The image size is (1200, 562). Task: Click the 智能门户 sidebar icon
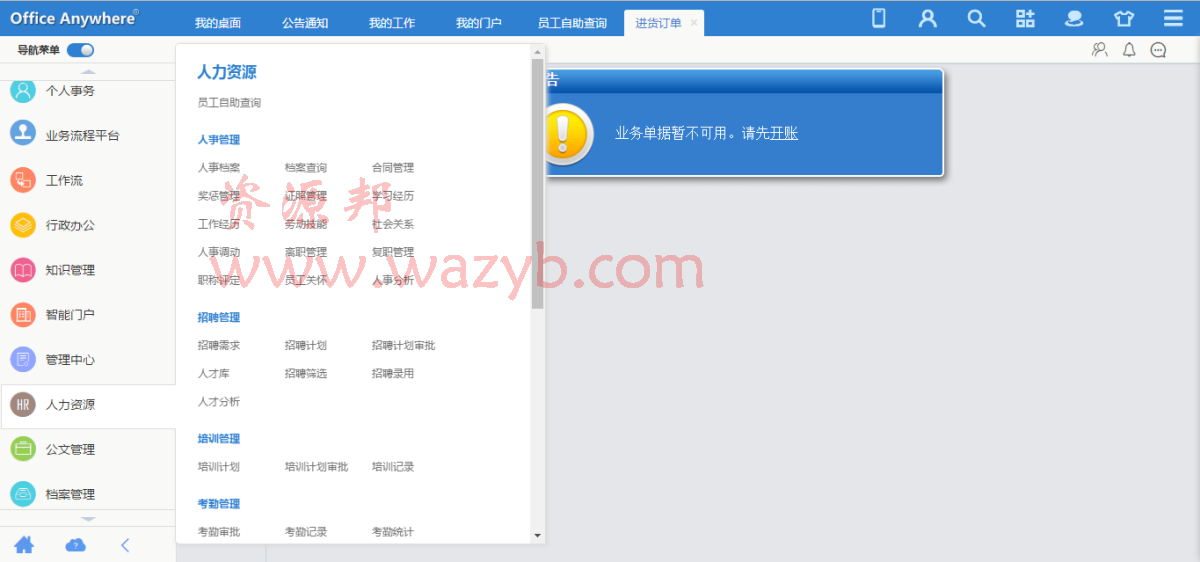coord(23,315)
